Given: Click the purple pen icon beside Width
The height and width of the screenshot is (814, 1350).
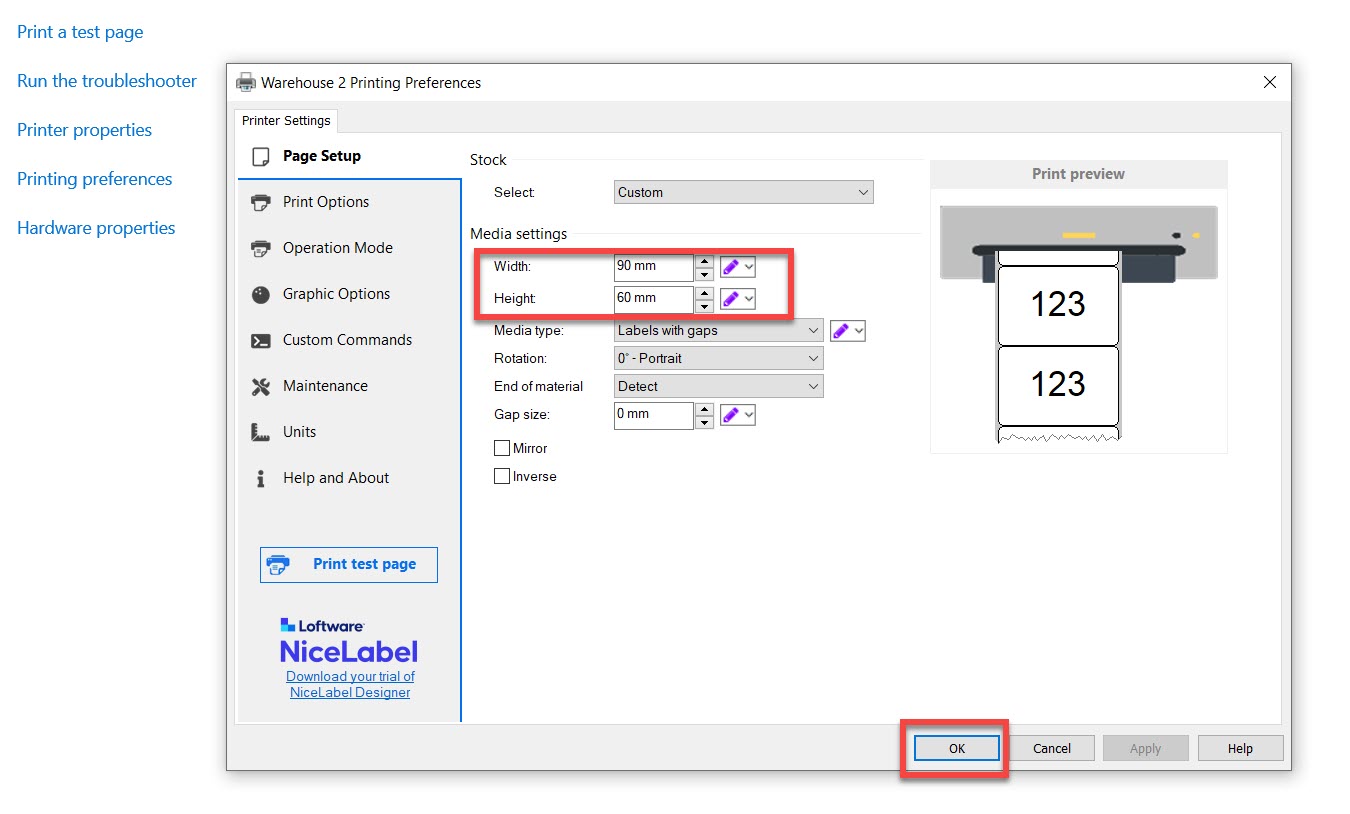Looking at the screenshot, I should pyautogui.click(x=731, y=267).
